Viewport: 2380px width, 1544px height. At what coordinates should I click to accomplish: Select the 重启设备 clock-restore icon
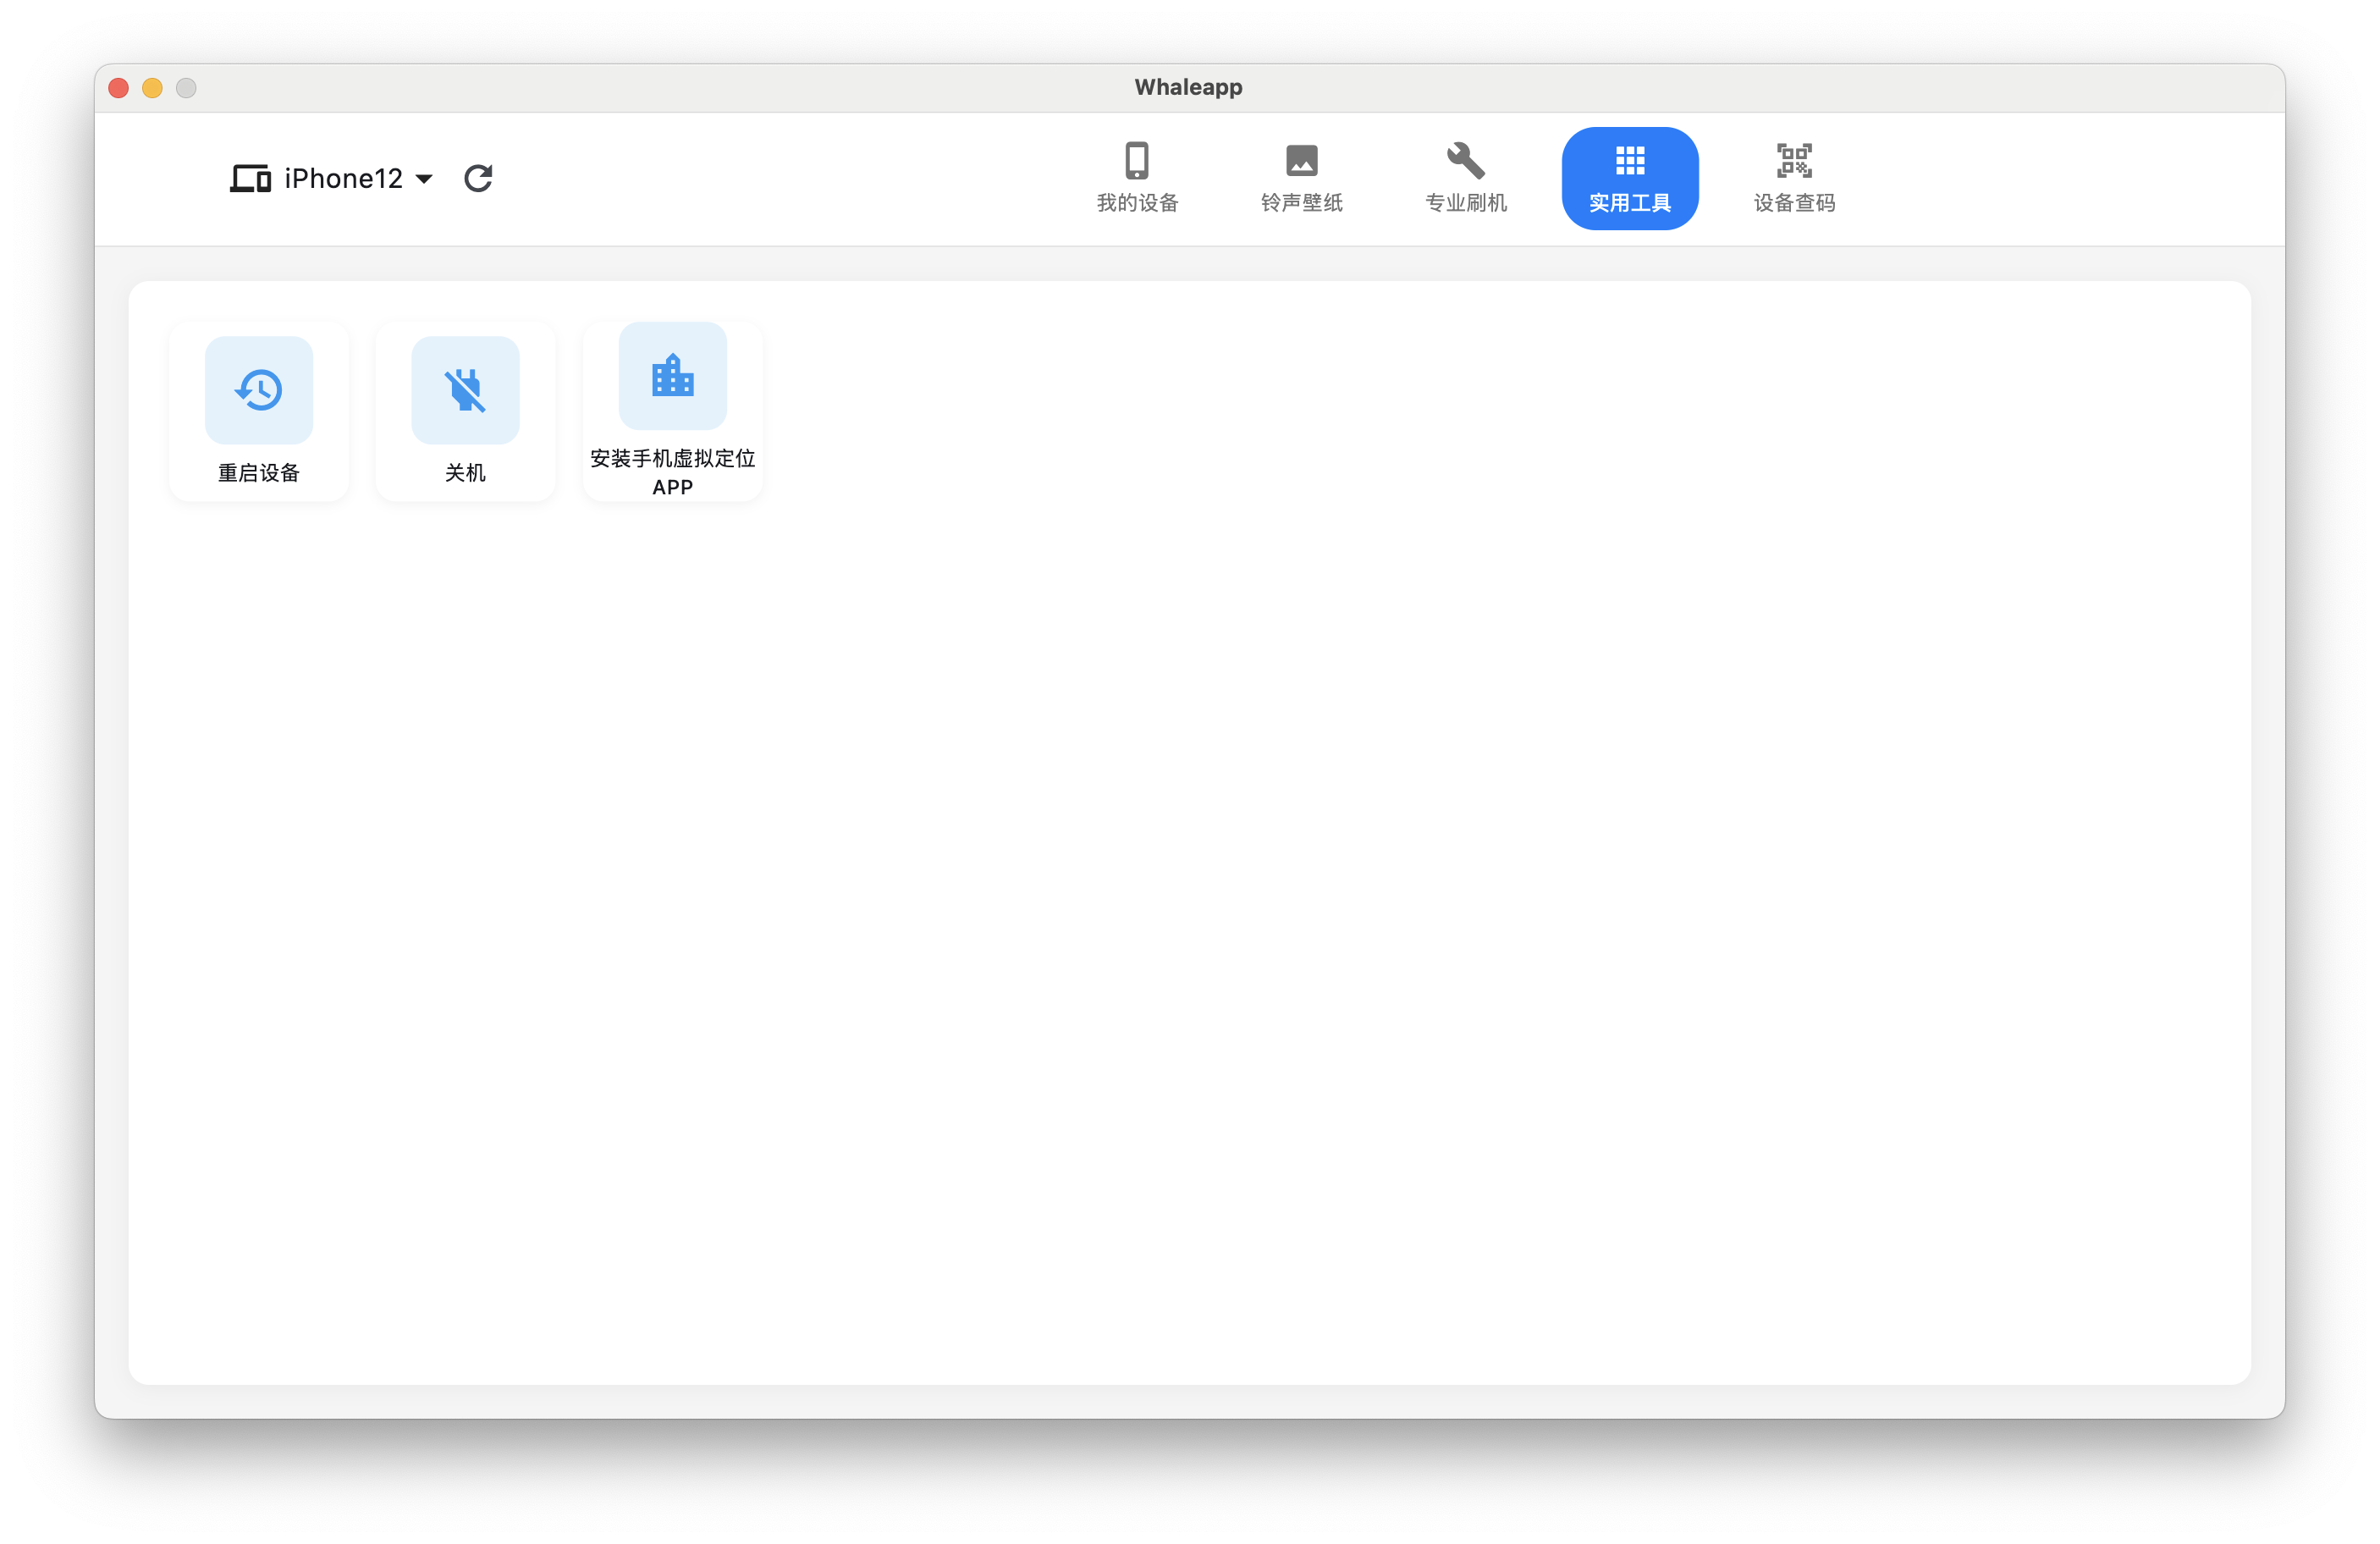[259, 390]
